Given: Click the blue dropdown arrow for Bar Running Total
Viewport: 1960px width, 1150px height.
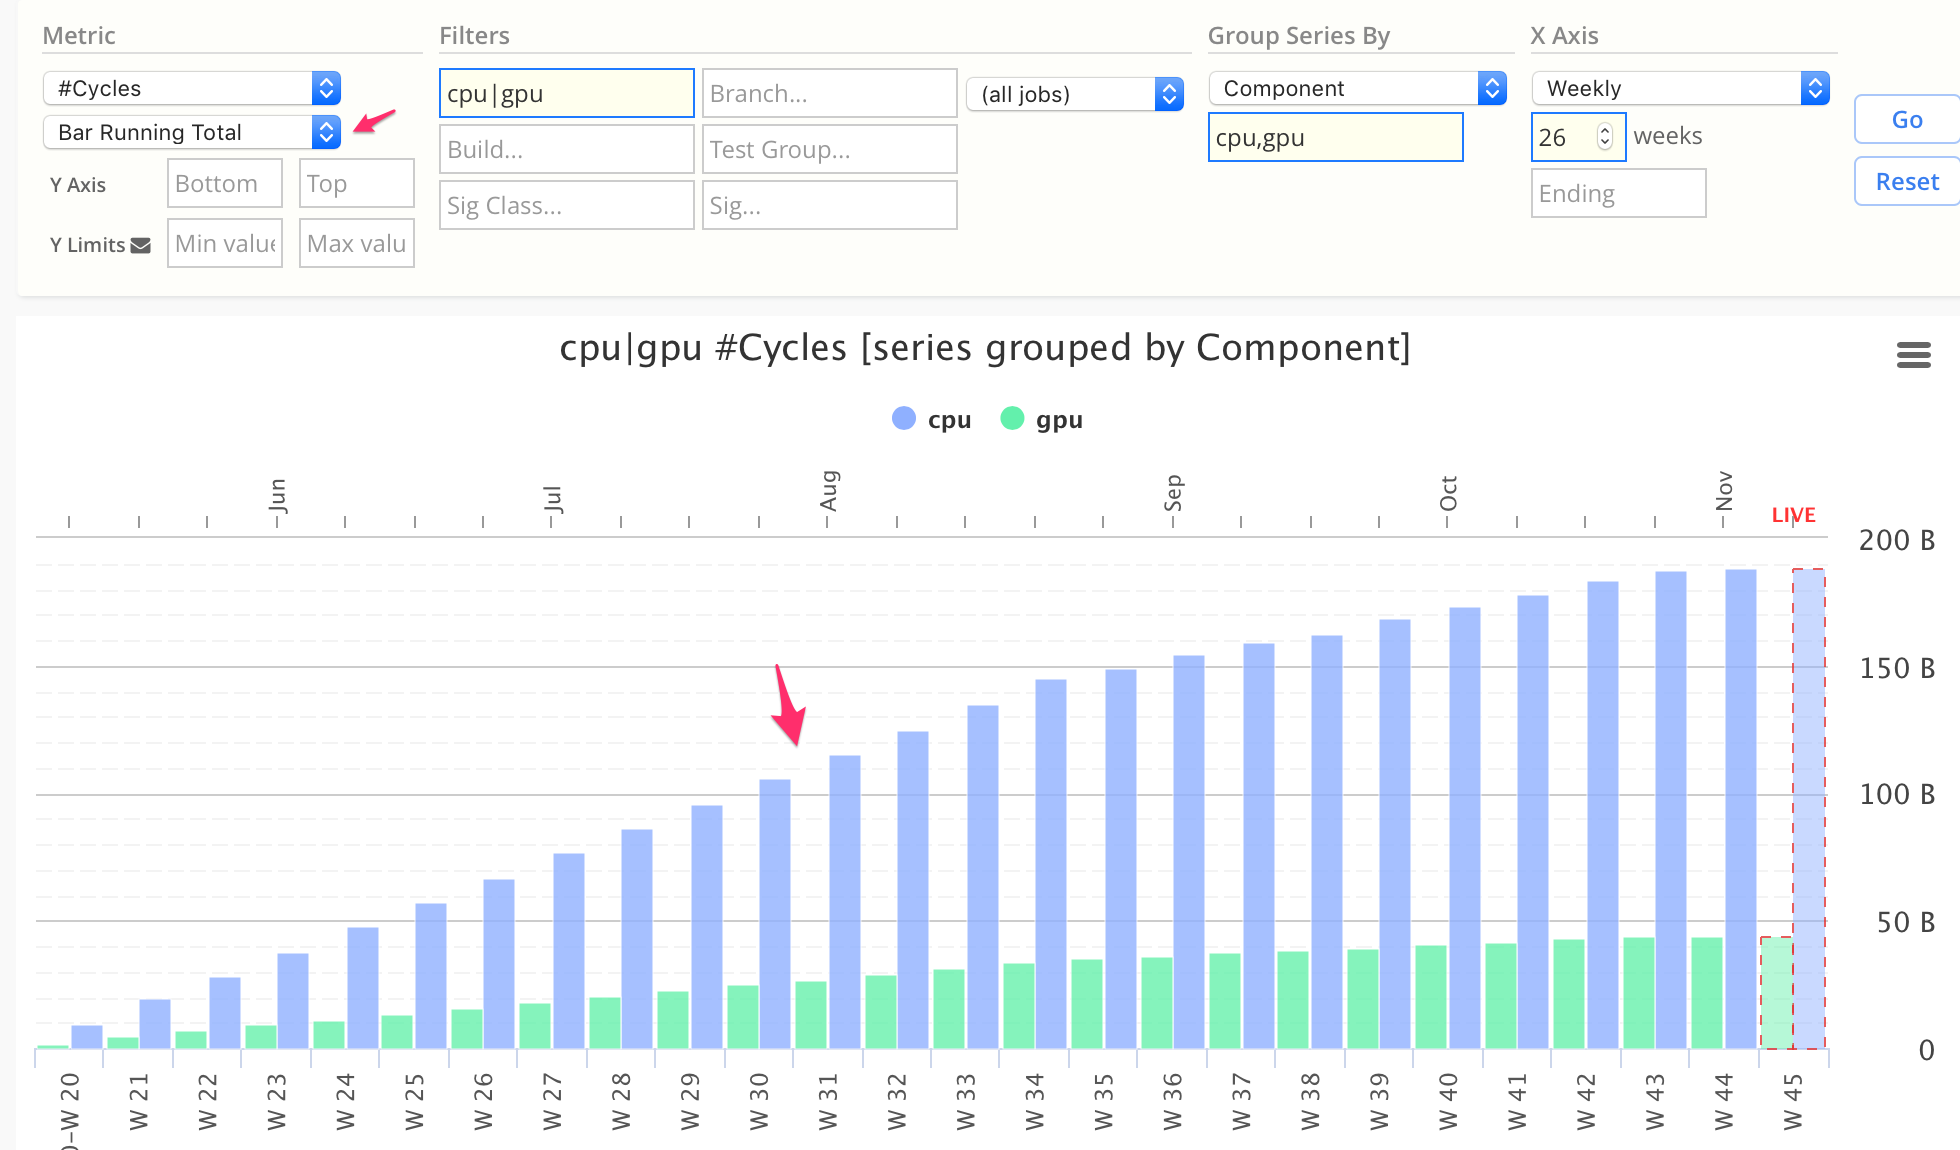Looking at the screenshot, I should [327, 133].
